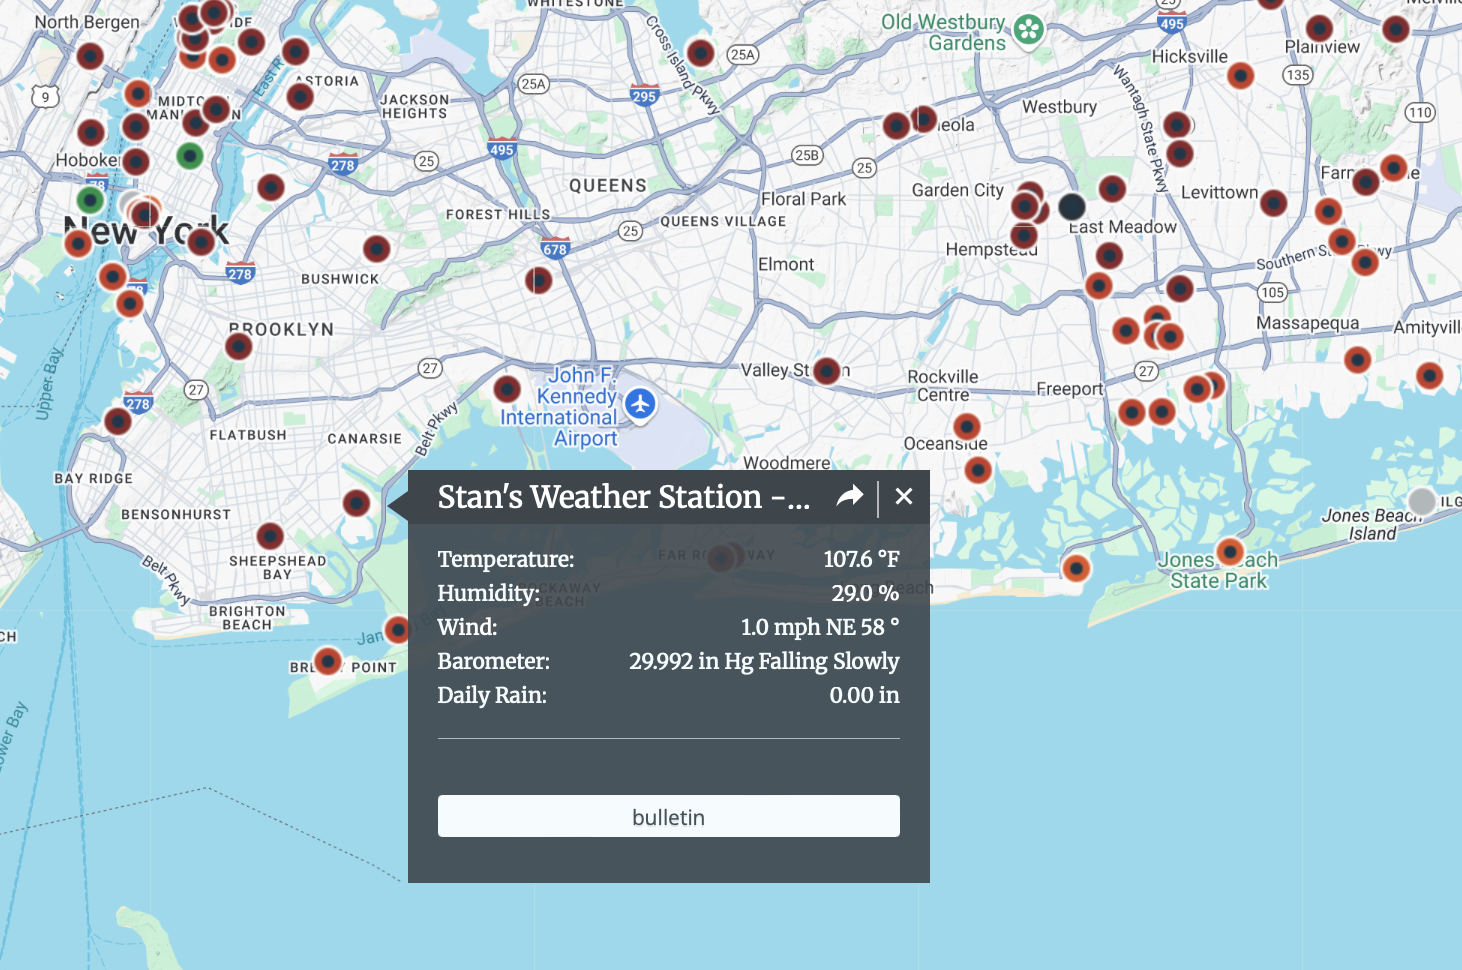Open the station marker at Valley Stream
The height and width of the screenshot is (970, 1462).
click(827, 371)
